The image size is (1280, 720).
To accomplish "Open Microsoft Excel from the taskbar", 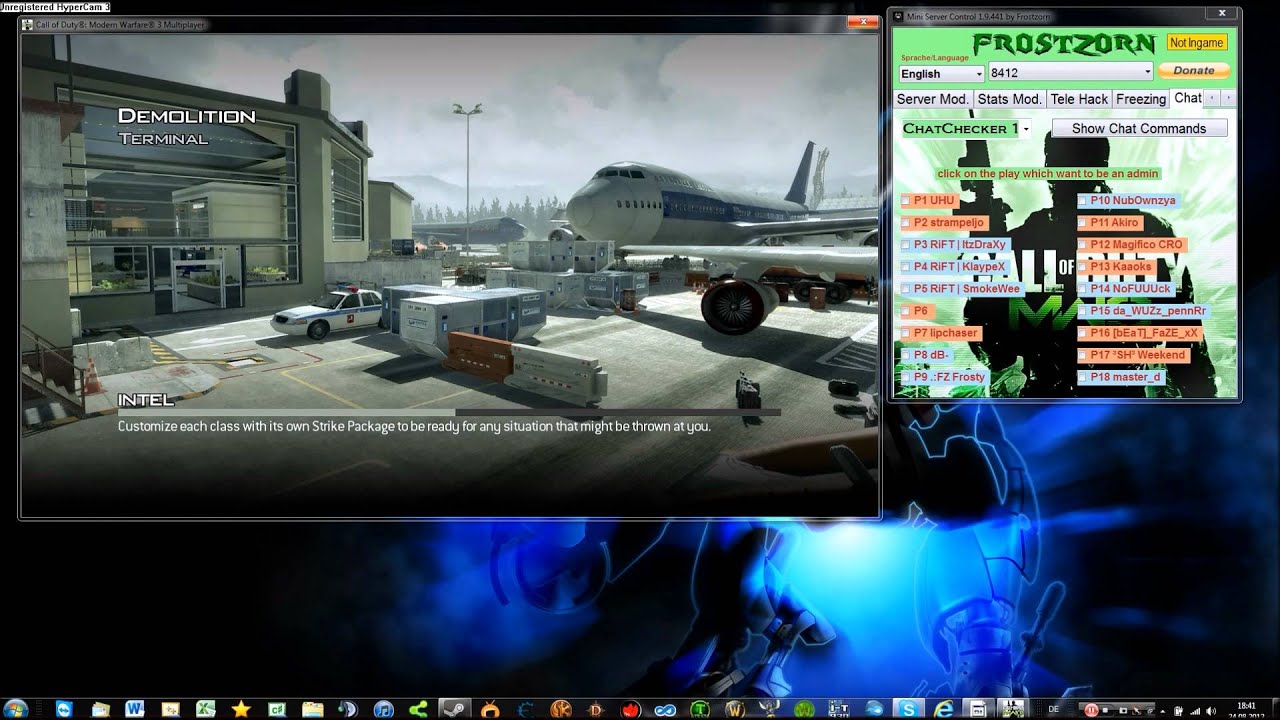I will pos(204,709).
